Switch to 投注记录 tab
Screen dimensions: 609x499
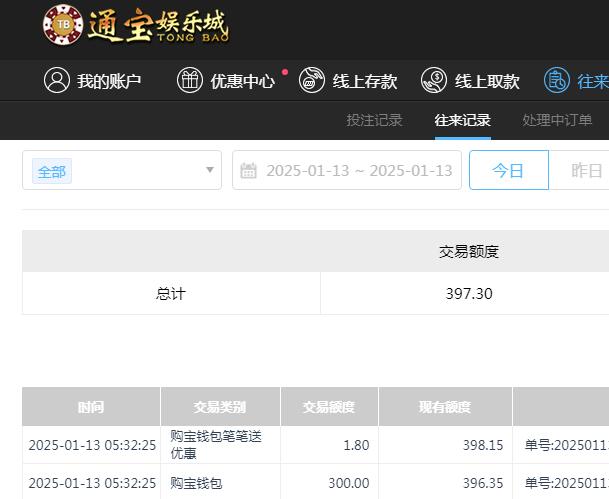click(374, 120)
